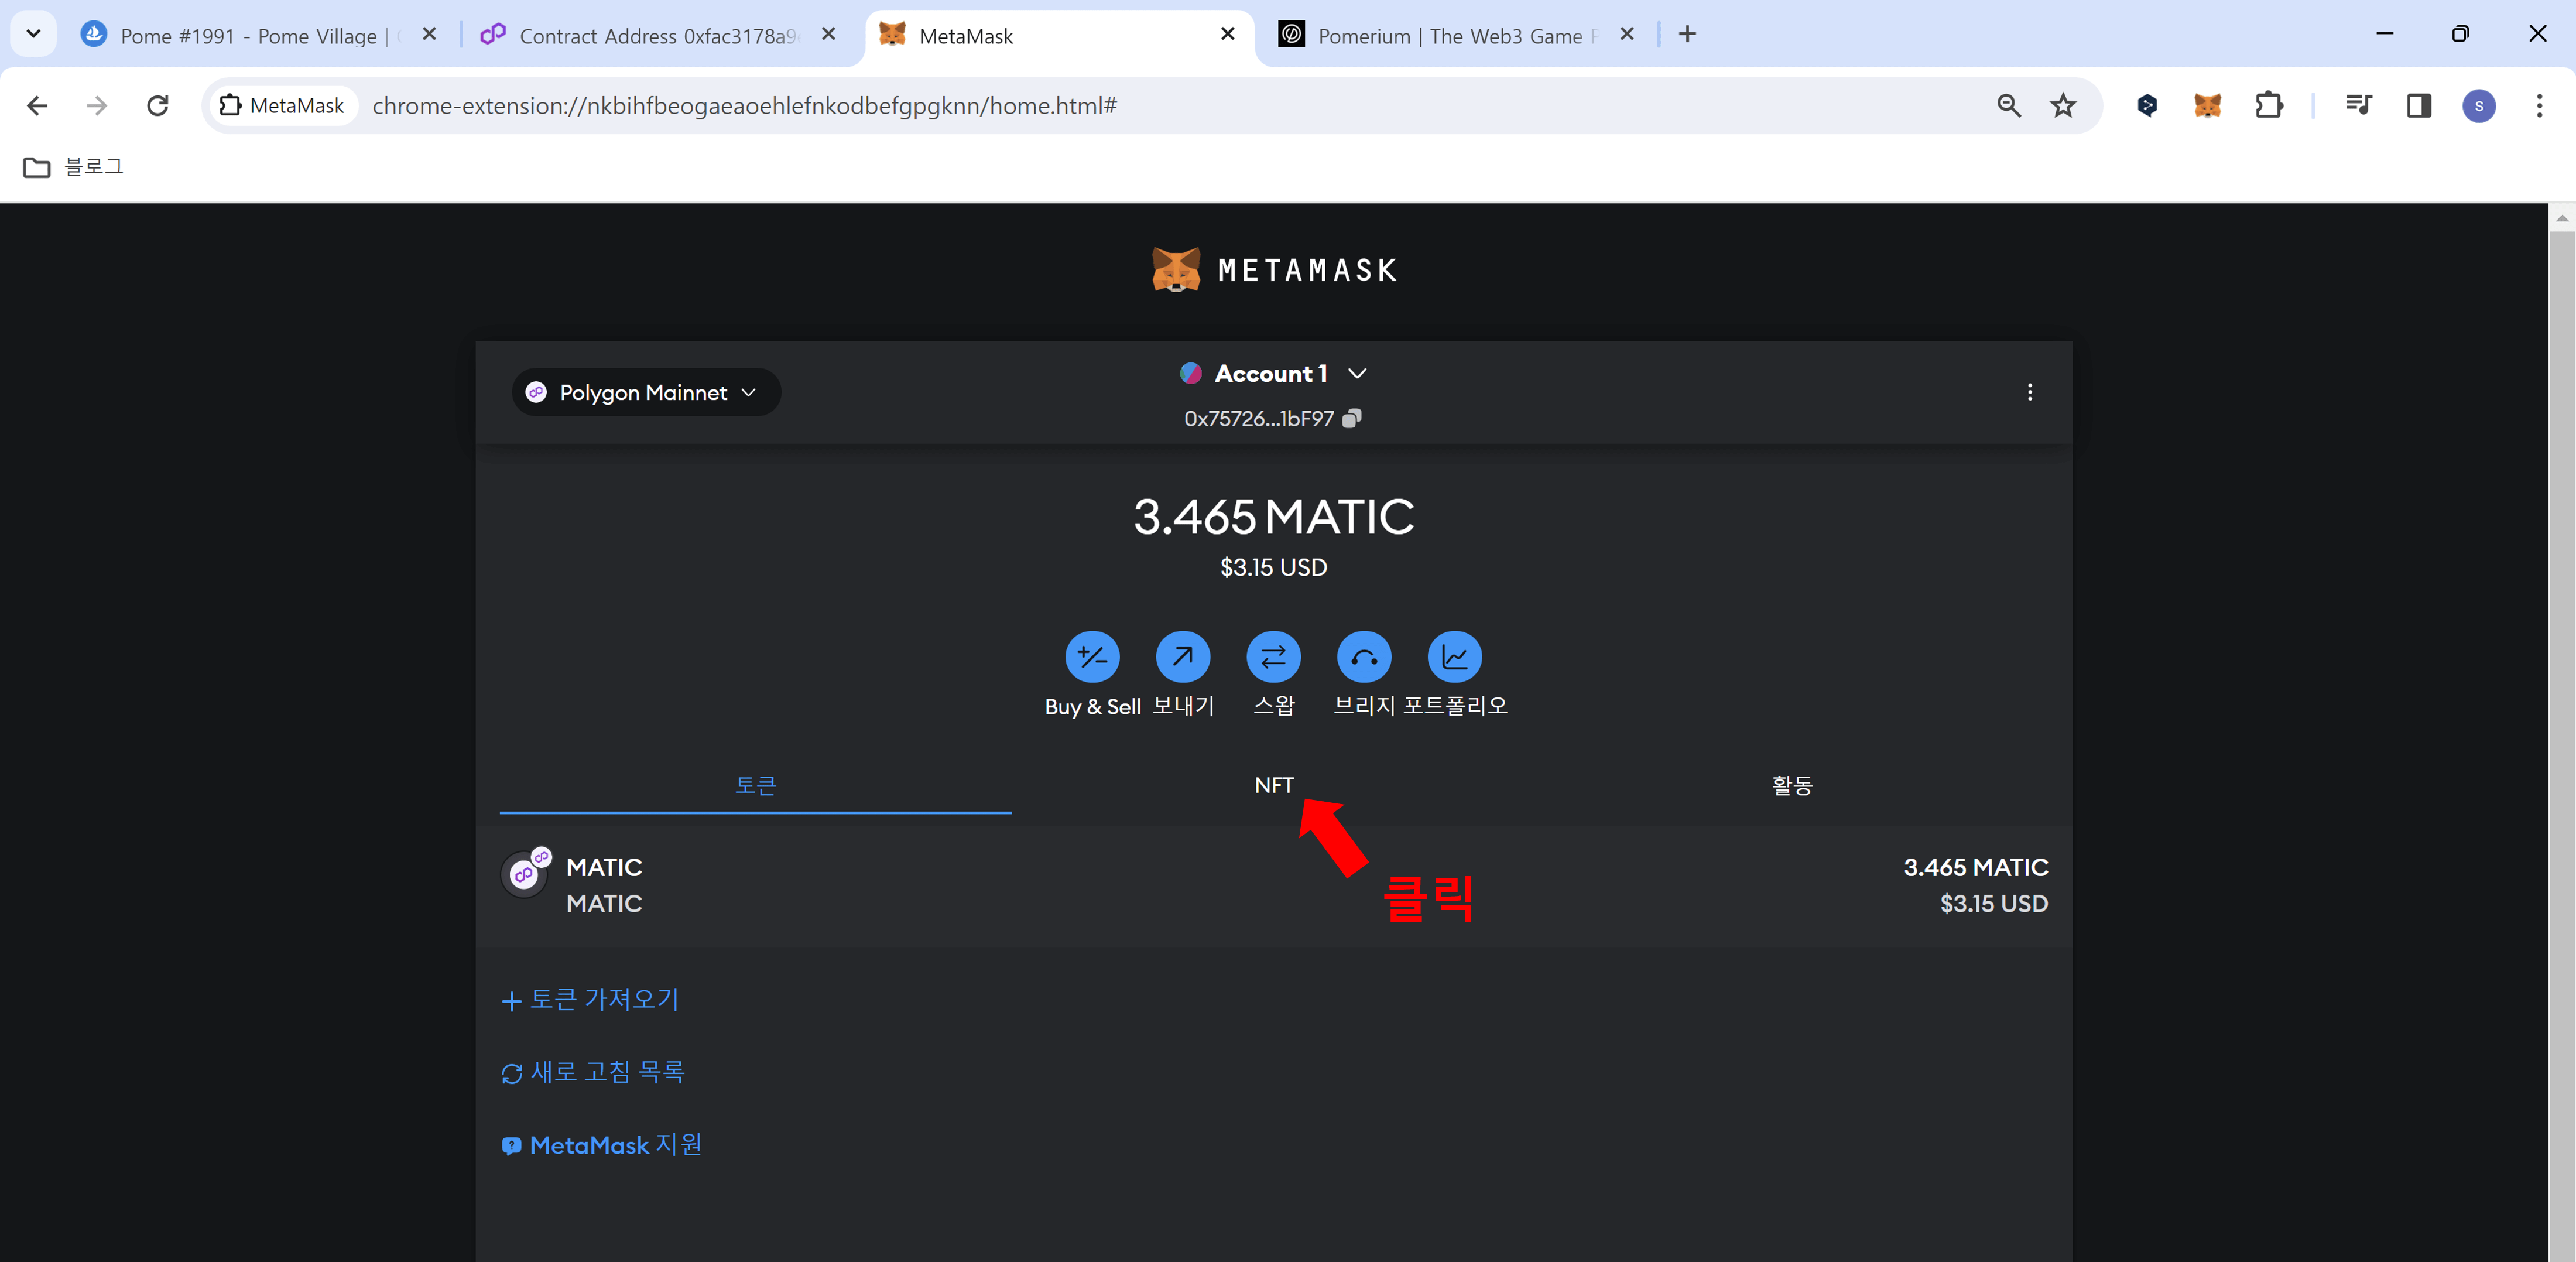Expand the Account 1 dropdown chevron

click(x=1357, y=373)
